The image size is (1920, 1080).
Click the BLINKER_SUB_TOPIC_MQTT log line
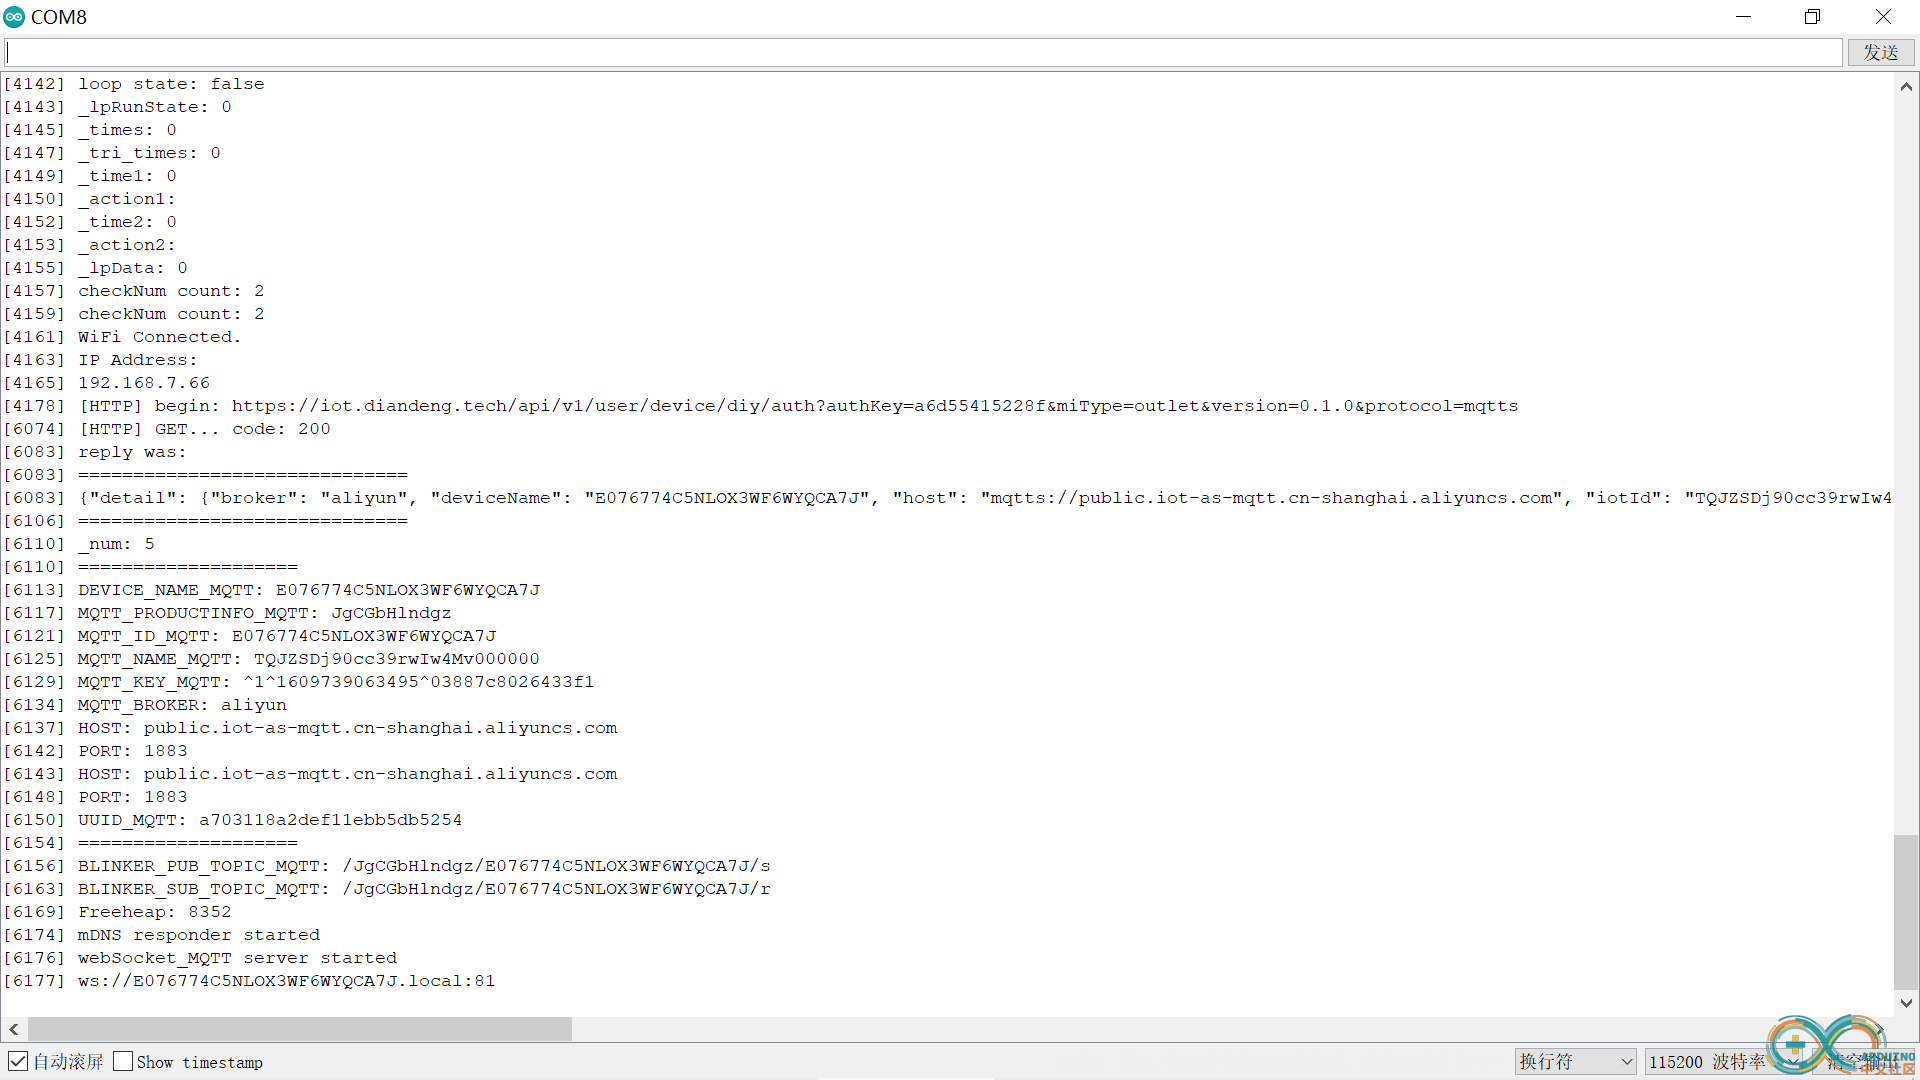click(387, 889)
